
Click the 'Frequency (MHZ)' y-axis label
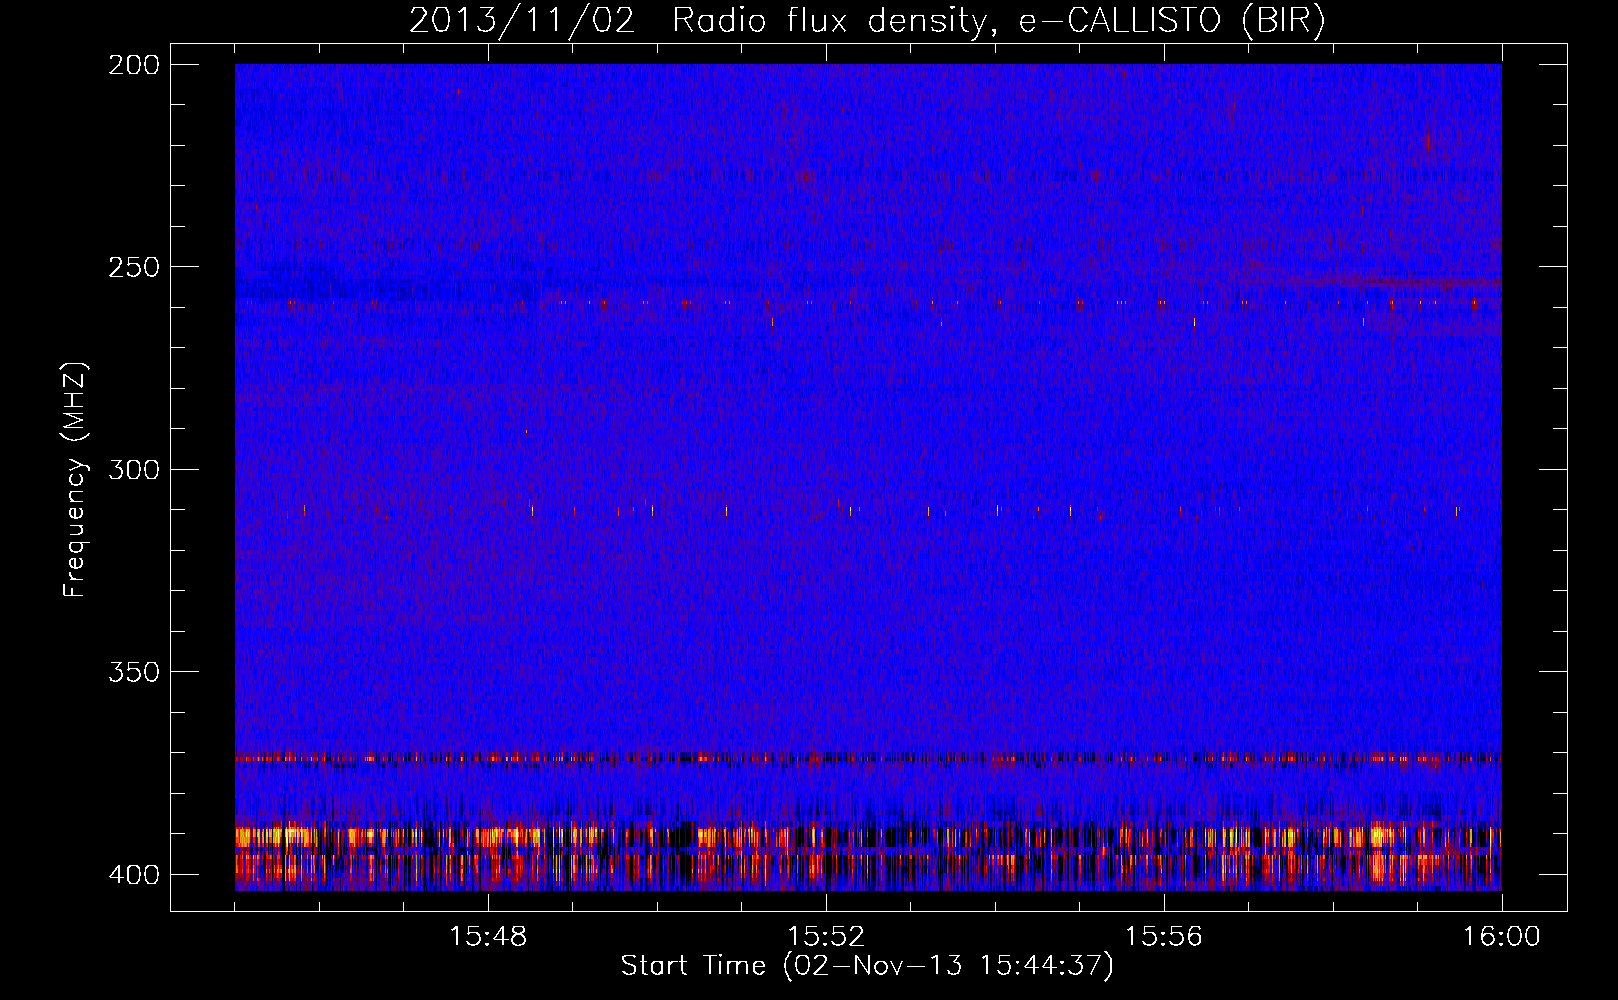point(75,480)
